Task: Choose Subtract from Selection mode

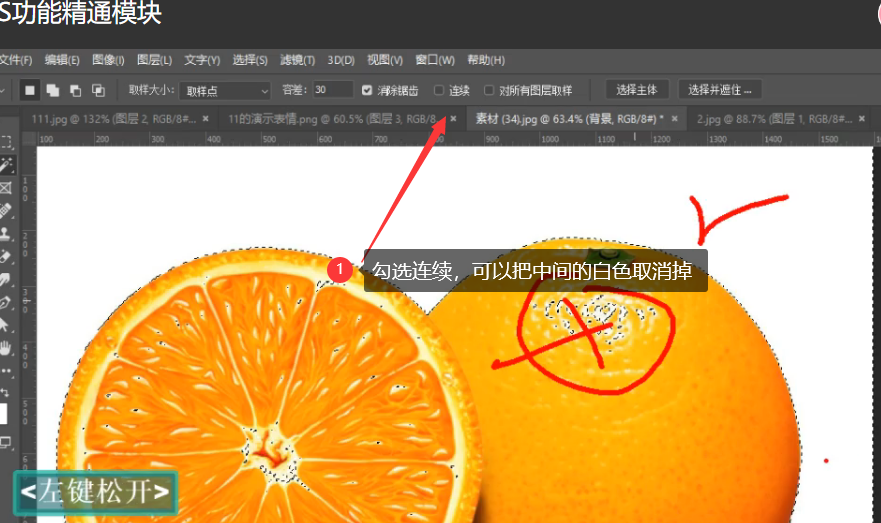Action: pos(75,90)
